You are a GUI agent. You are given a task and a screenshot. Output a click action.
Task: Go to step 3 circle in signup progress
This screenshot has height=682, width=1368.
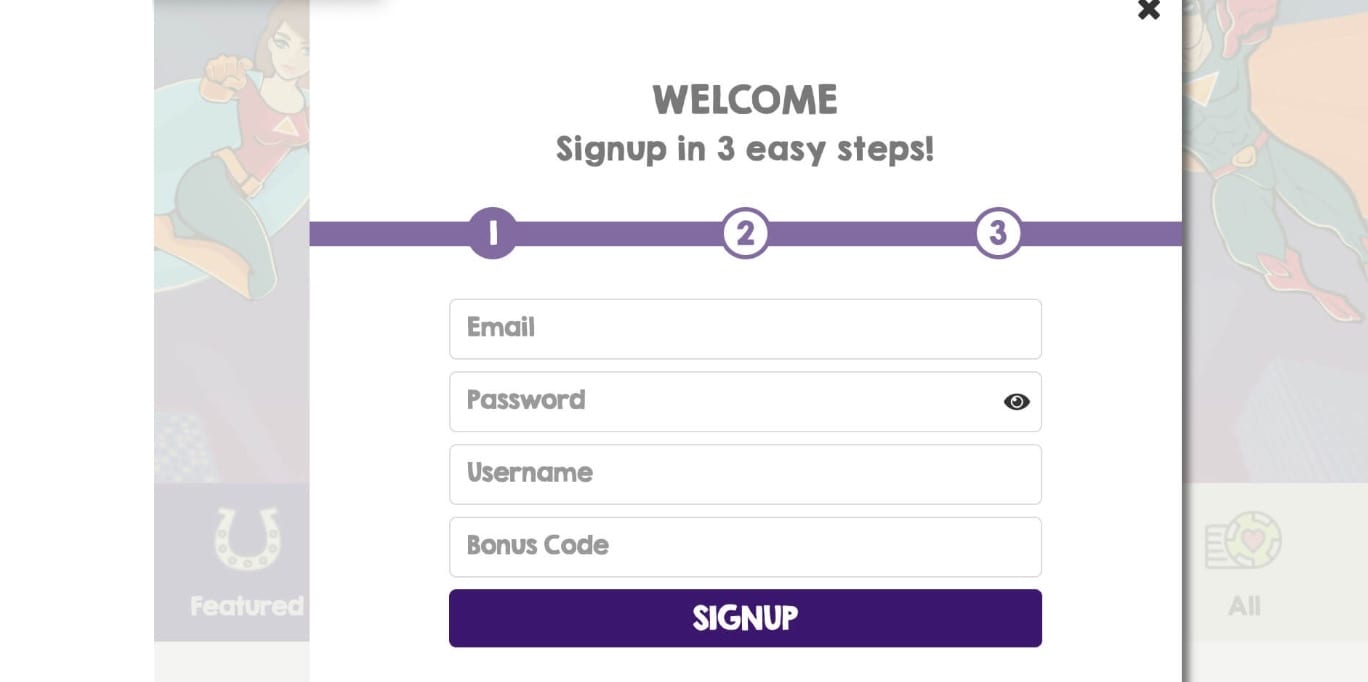coord(998,233)
